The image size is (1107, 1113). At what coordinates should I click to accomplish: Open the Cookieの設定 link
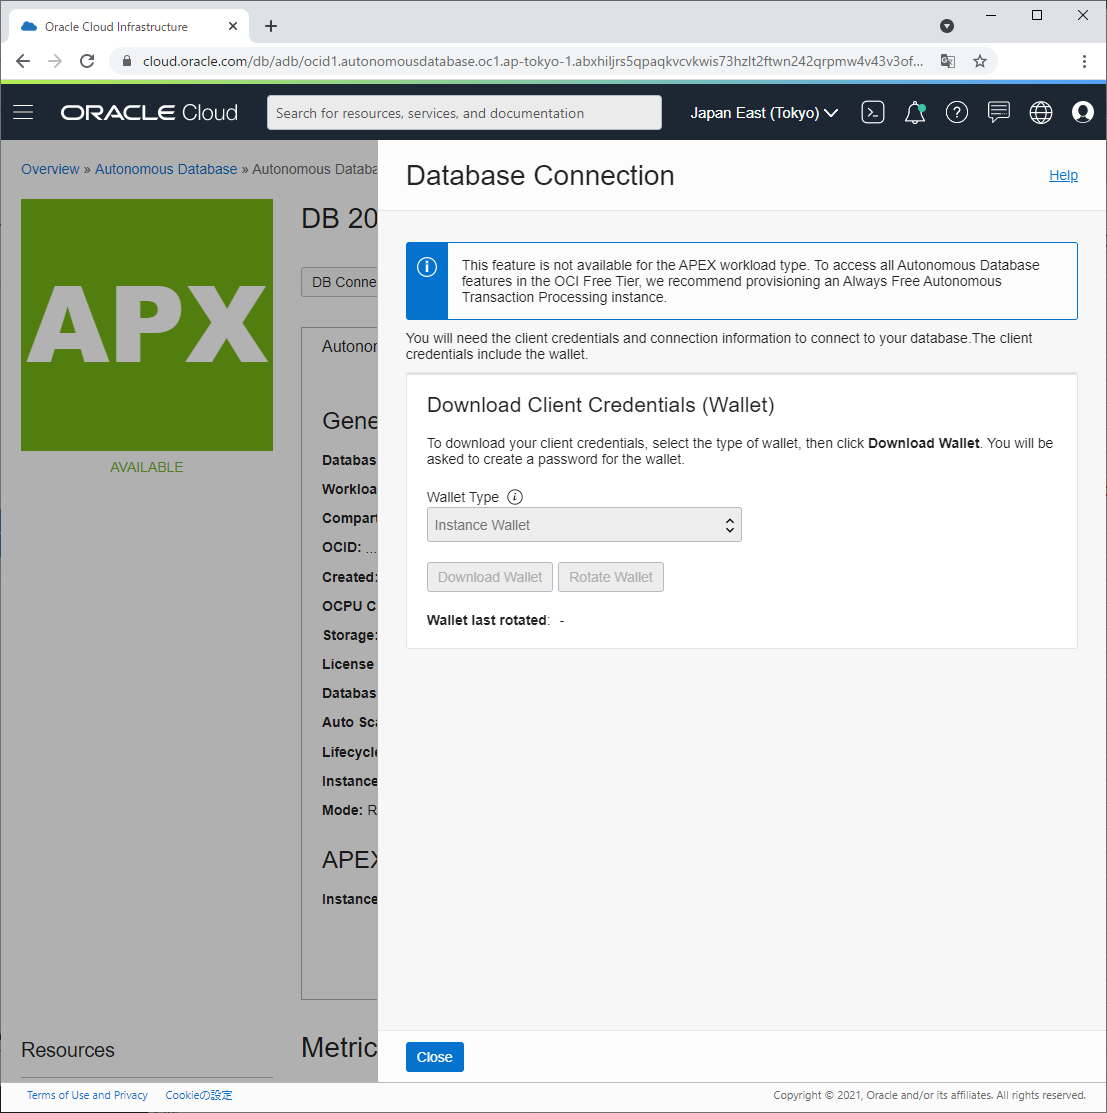(x=199, y=1095)
